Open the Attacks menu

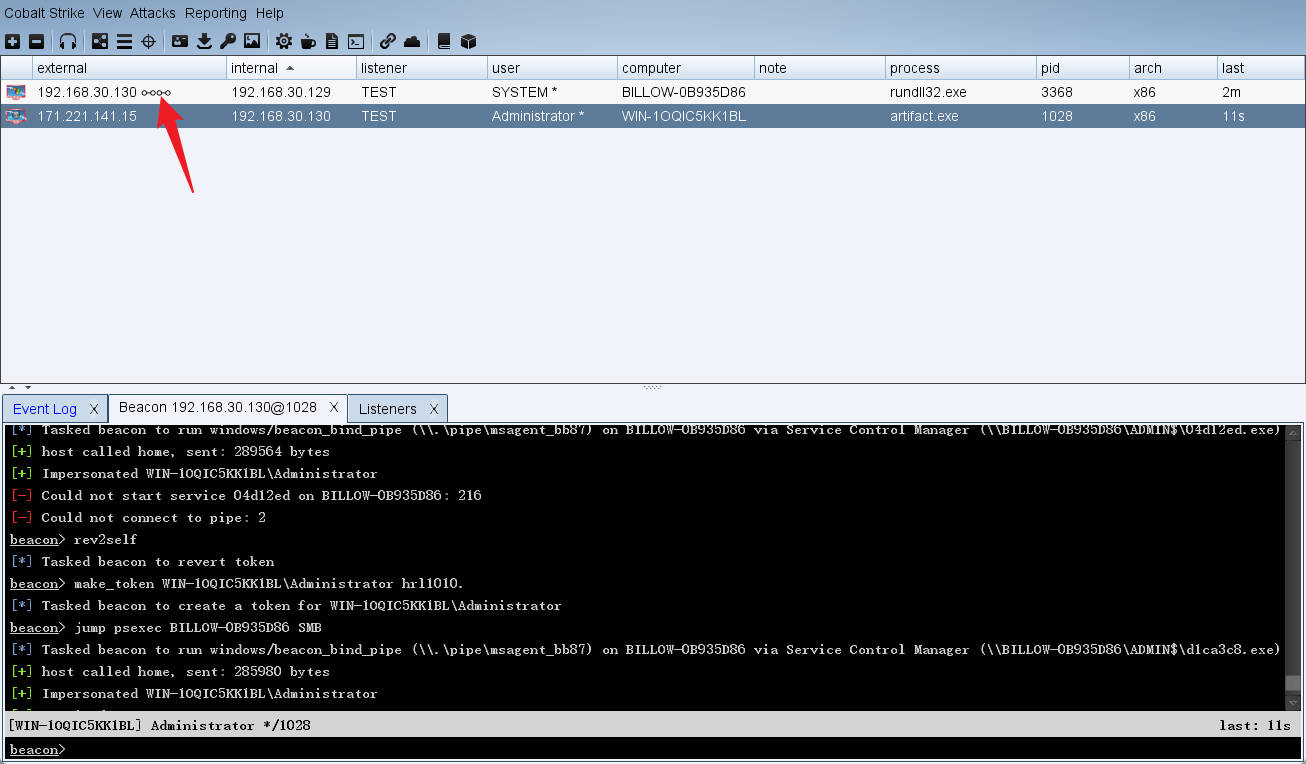[153, 13]
